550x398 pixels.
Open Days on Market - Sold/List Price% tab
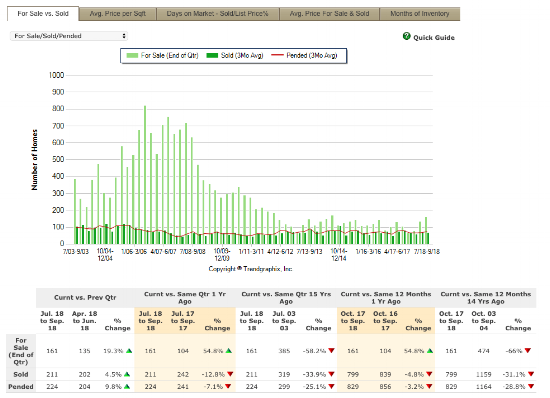coord(217,14)
